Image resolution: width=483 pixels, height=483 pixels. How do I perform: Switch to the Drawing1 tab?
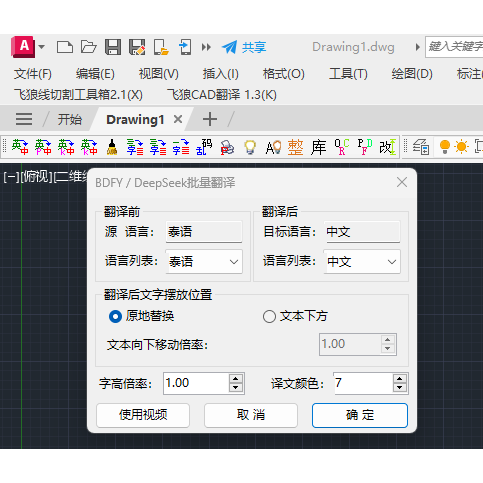click(135, 119)
